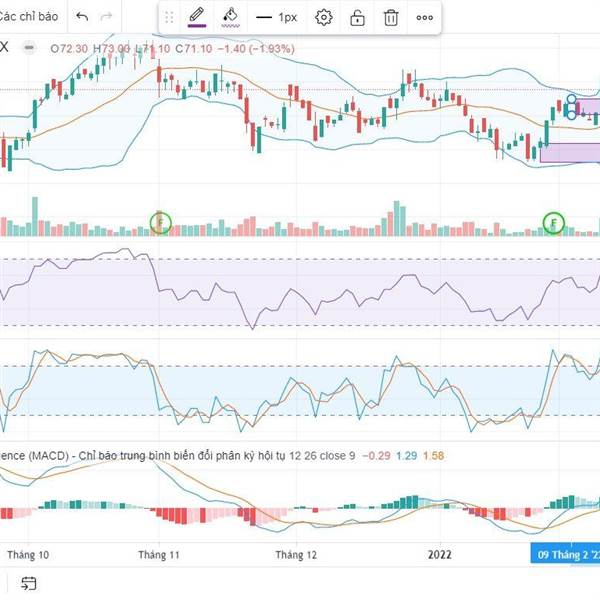
Task: Toggle the lock on the selected drawing
Action: tap(357, 17)
